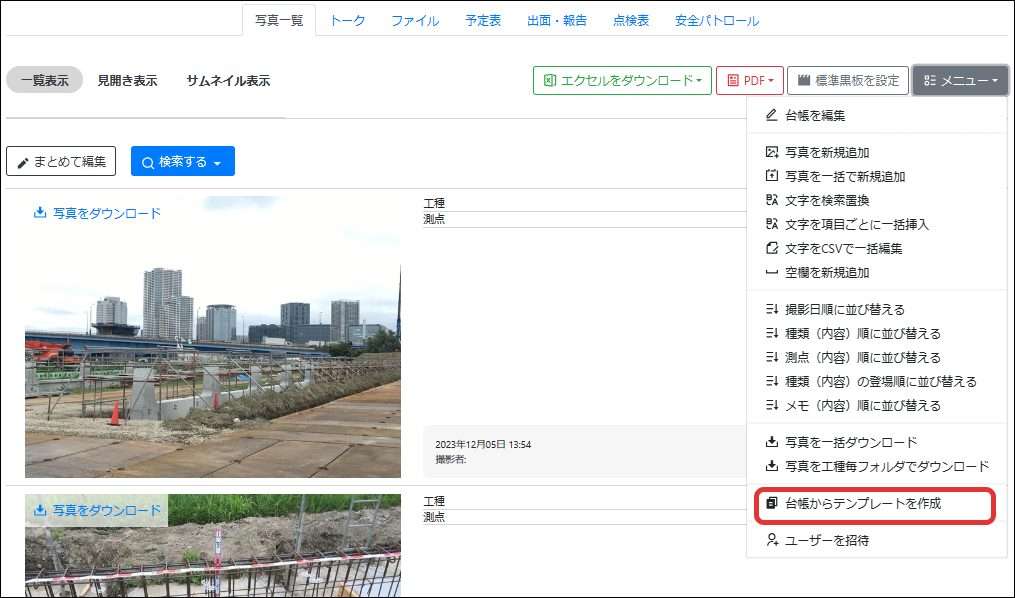Click the image icon for 写真を新規追加
This screenshot has width=1015, height=598.
tap(771, 152)
